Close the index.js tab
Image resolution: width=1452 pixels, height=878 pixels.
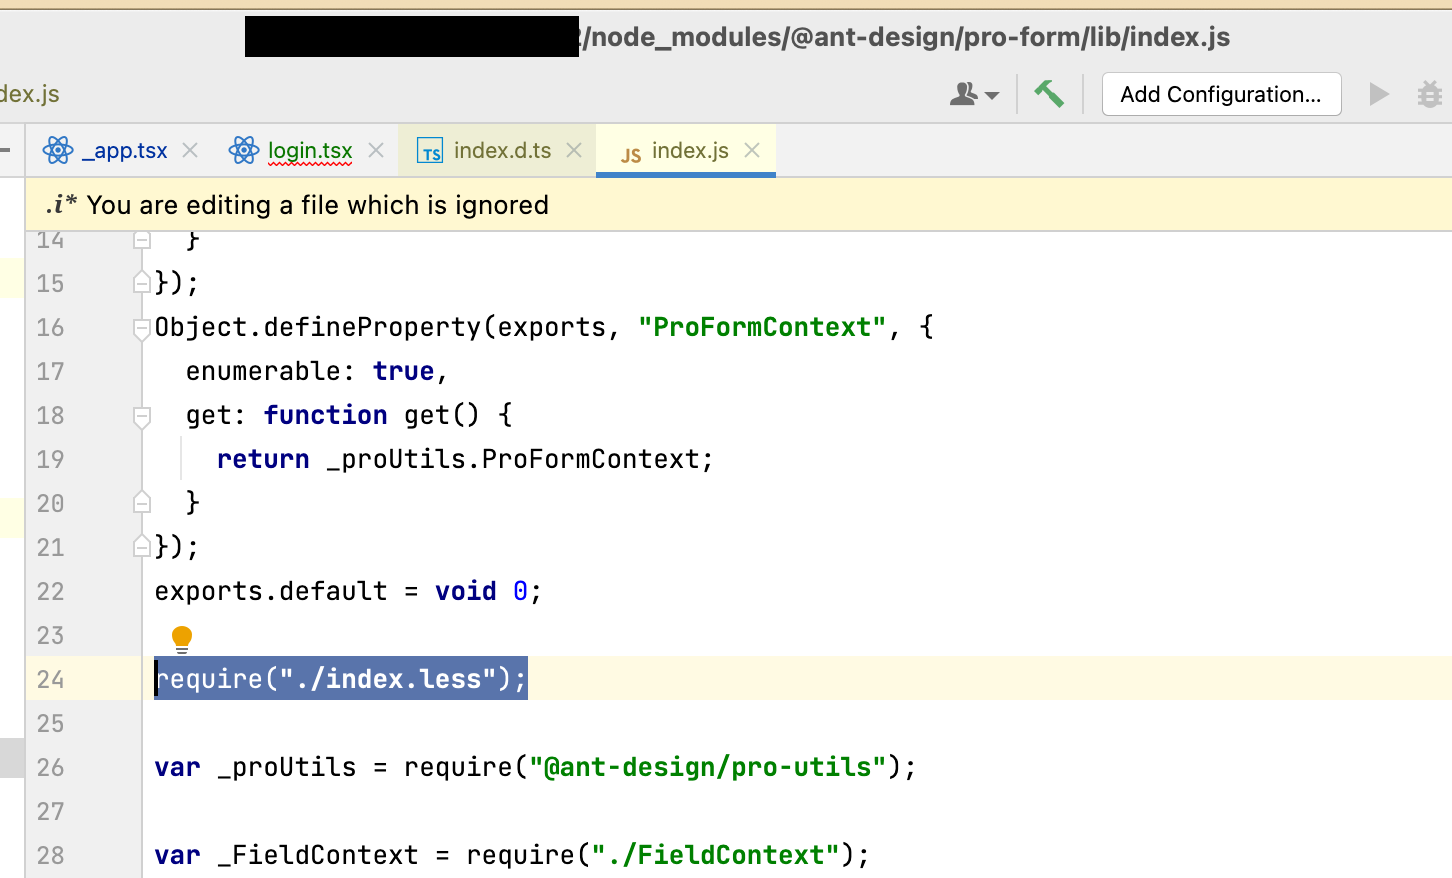click(753, 150)
